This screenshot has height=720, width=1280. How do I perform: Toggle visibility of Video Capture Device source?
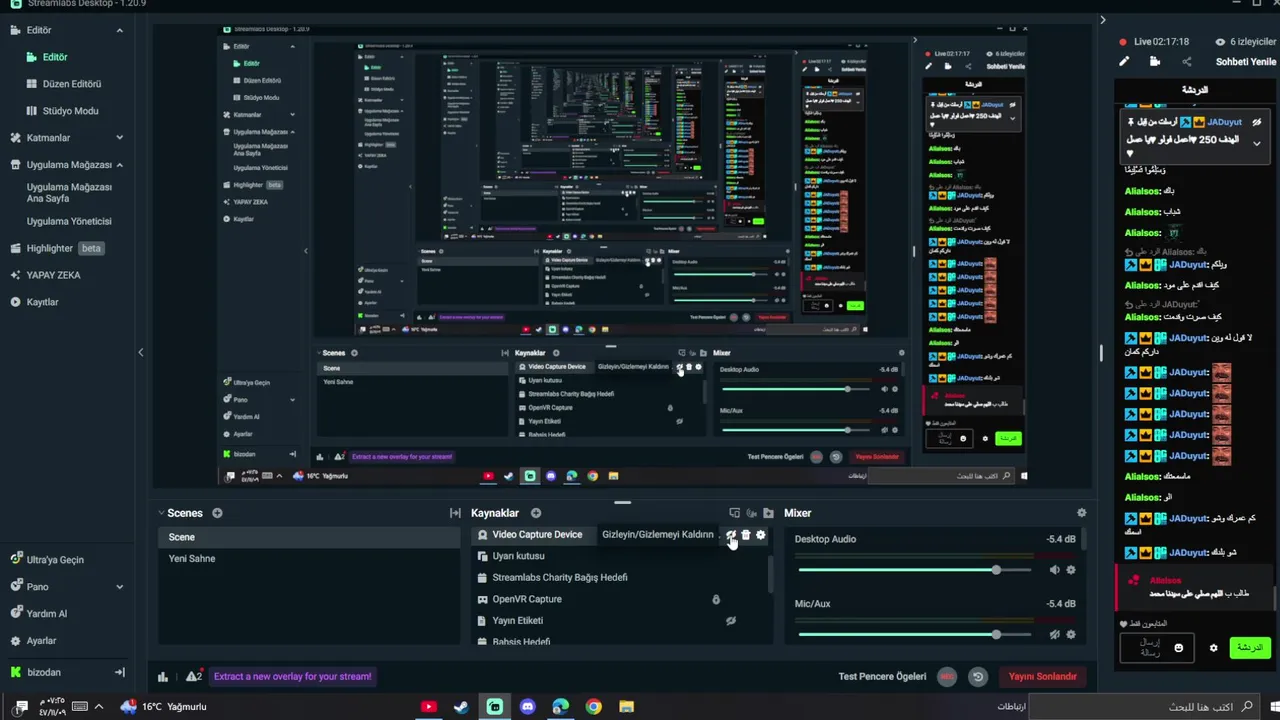pyautogui.click(x=731, y=535)
